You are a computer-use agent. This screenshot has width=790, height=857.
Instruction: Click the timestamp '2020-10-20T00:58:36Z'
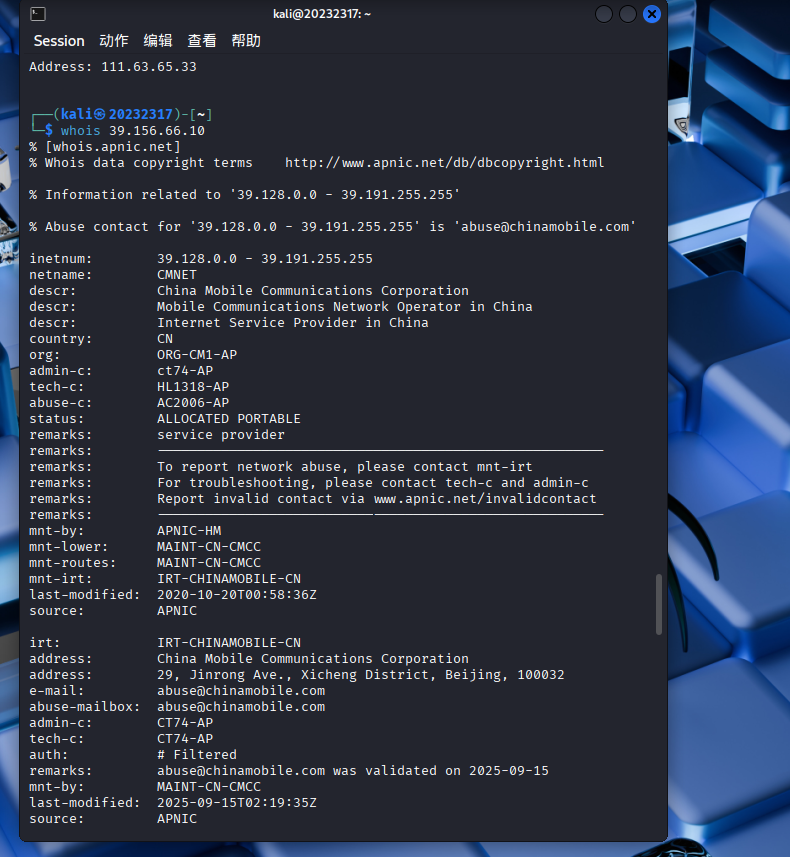coord(237,595)
